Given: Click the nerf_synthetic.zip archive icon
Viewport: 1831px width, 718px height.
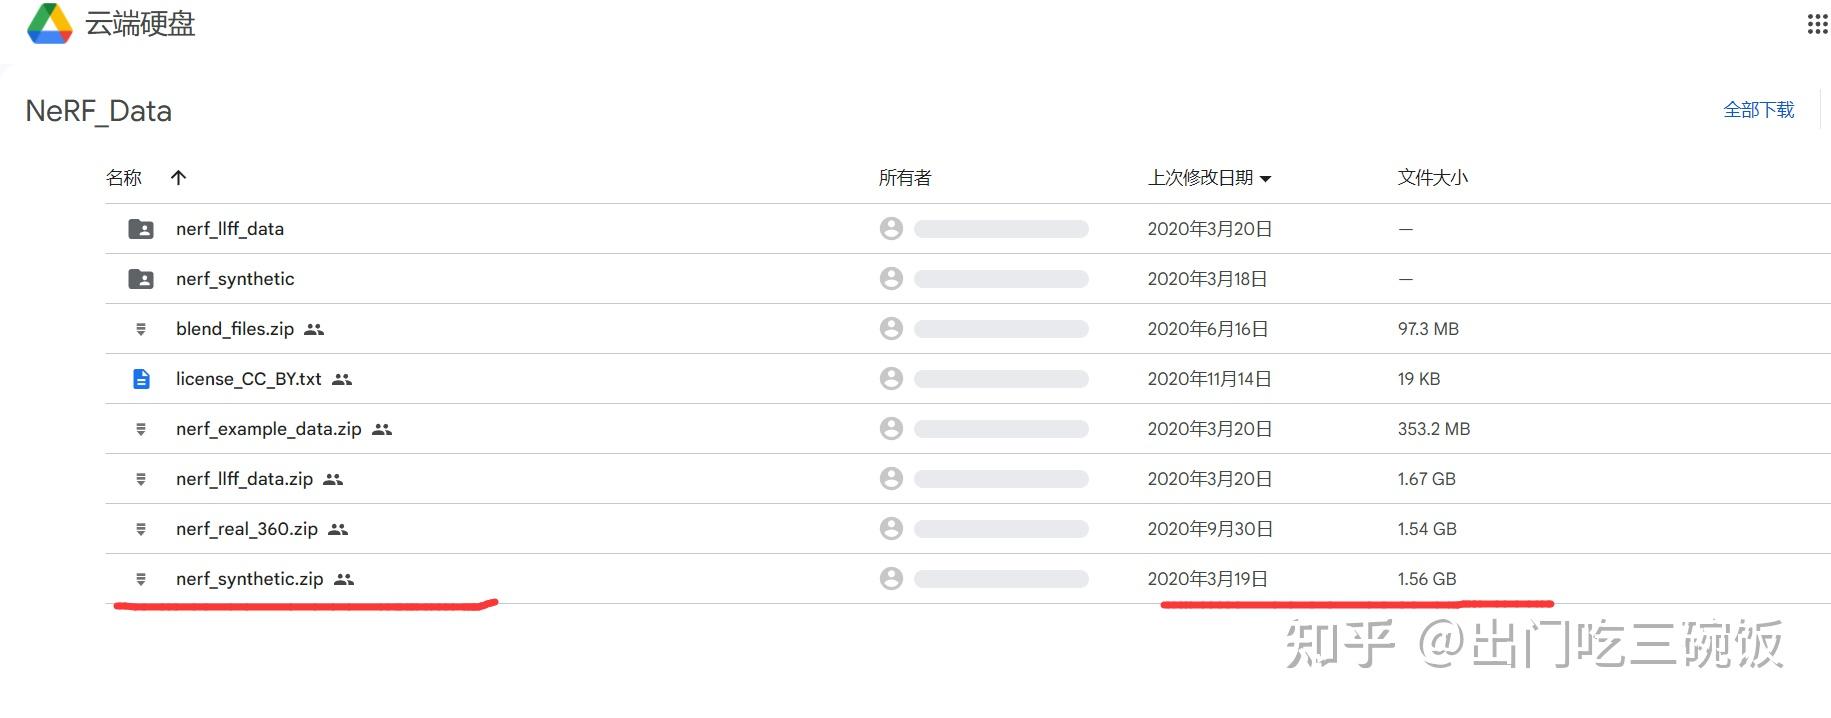Looking at the screenshot, I should pos(141,579).
